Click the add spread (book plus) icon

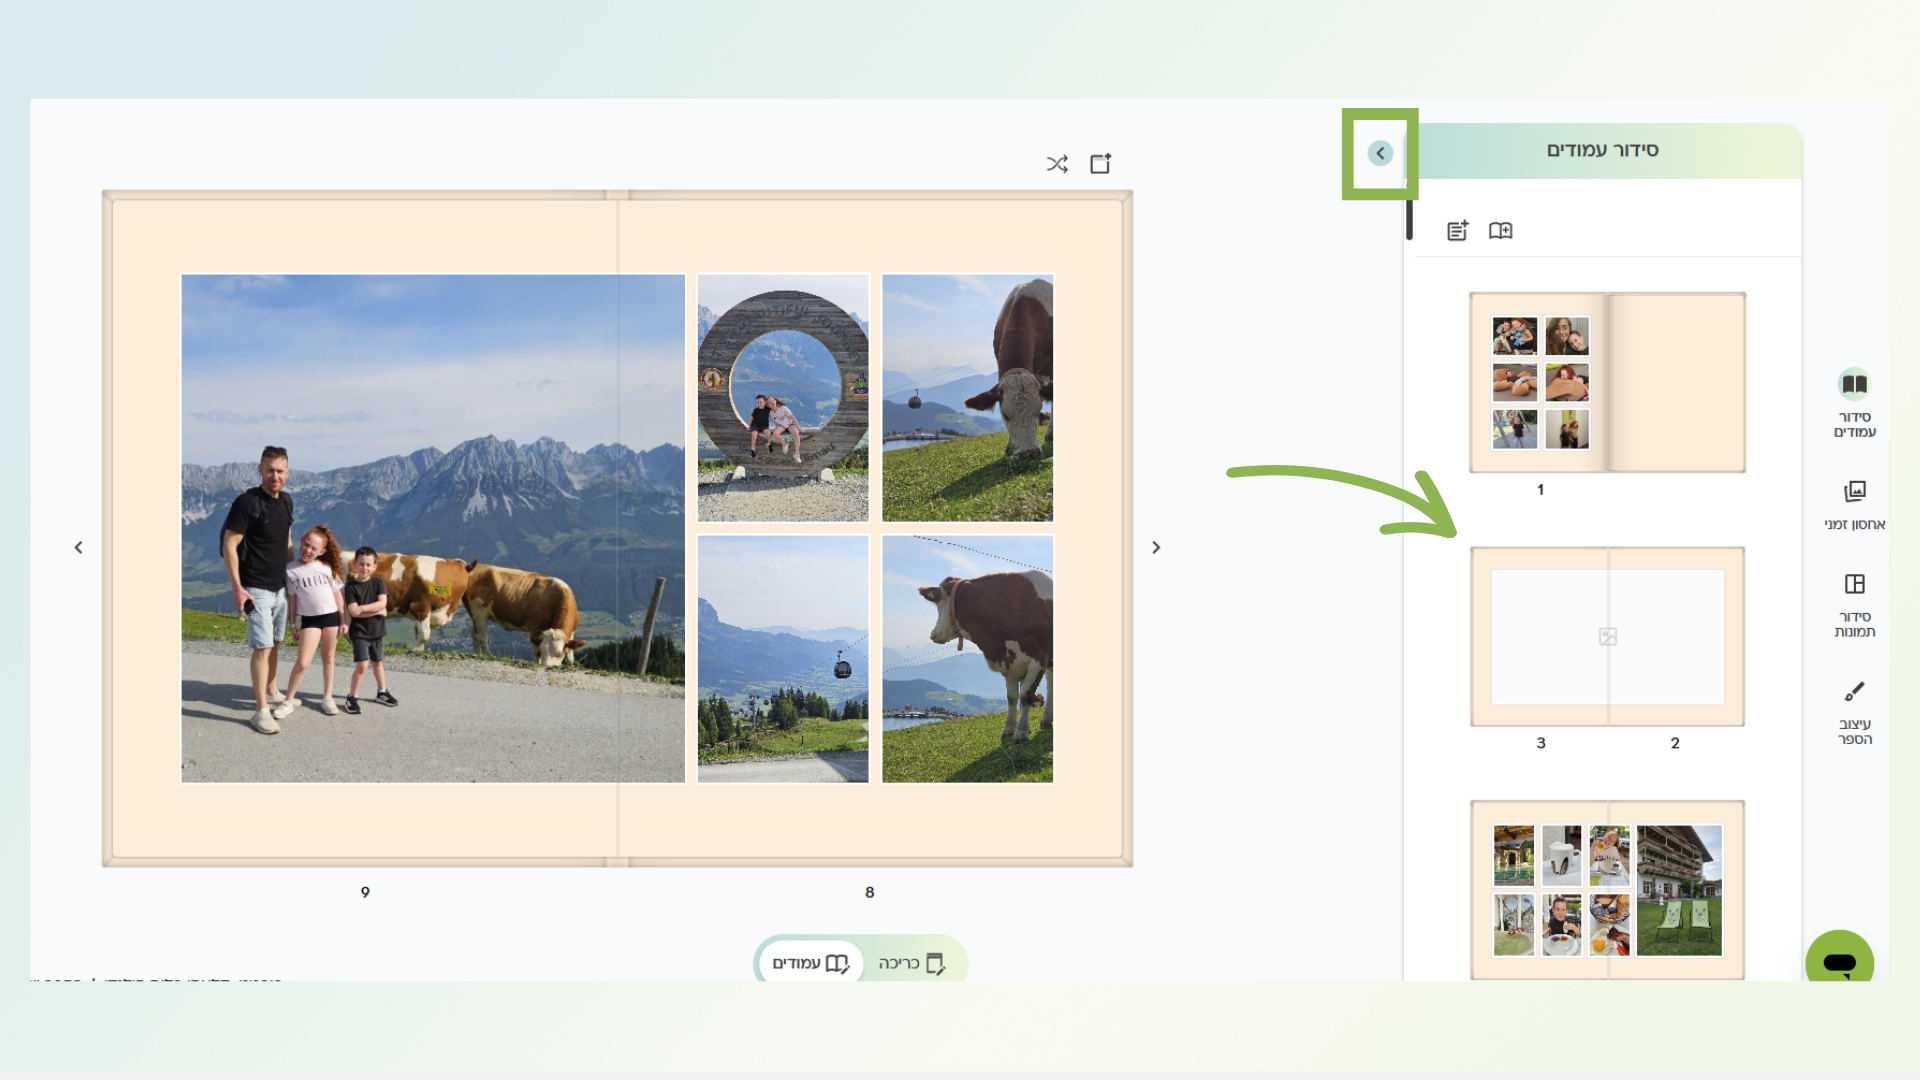click(x=1500, y=231)
